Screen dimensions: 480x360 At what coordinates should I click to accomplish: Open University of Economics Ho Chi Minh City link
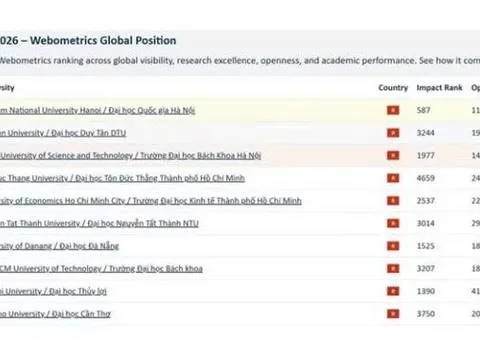pos(151,201)
